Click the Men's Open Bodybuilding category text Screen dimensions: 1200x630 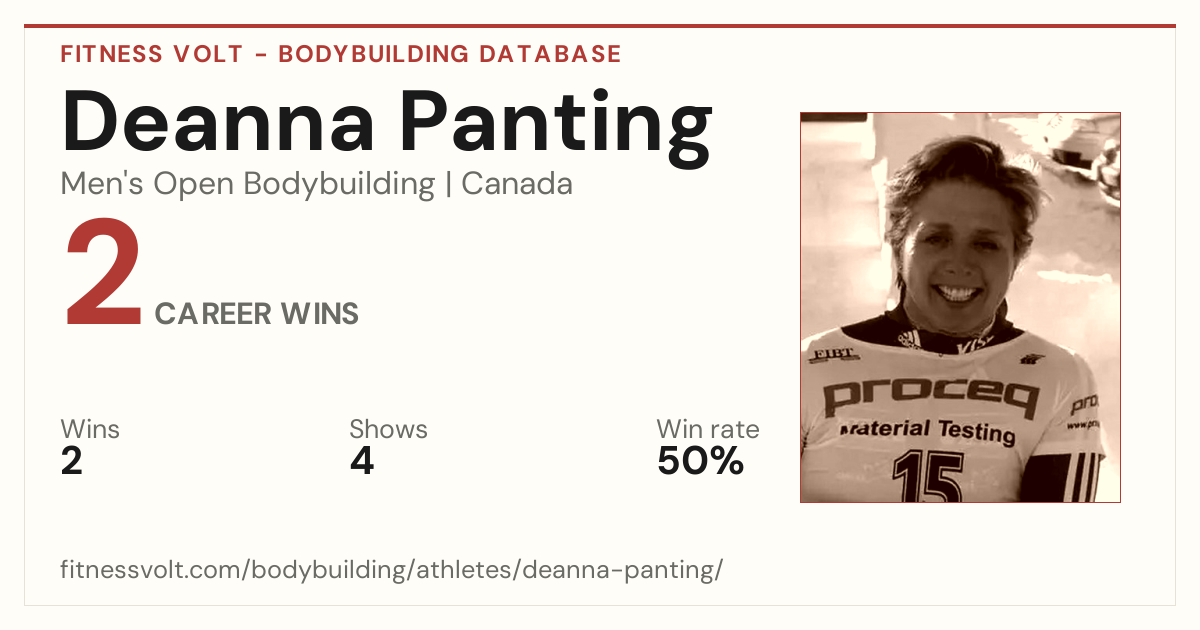[248, 184]
